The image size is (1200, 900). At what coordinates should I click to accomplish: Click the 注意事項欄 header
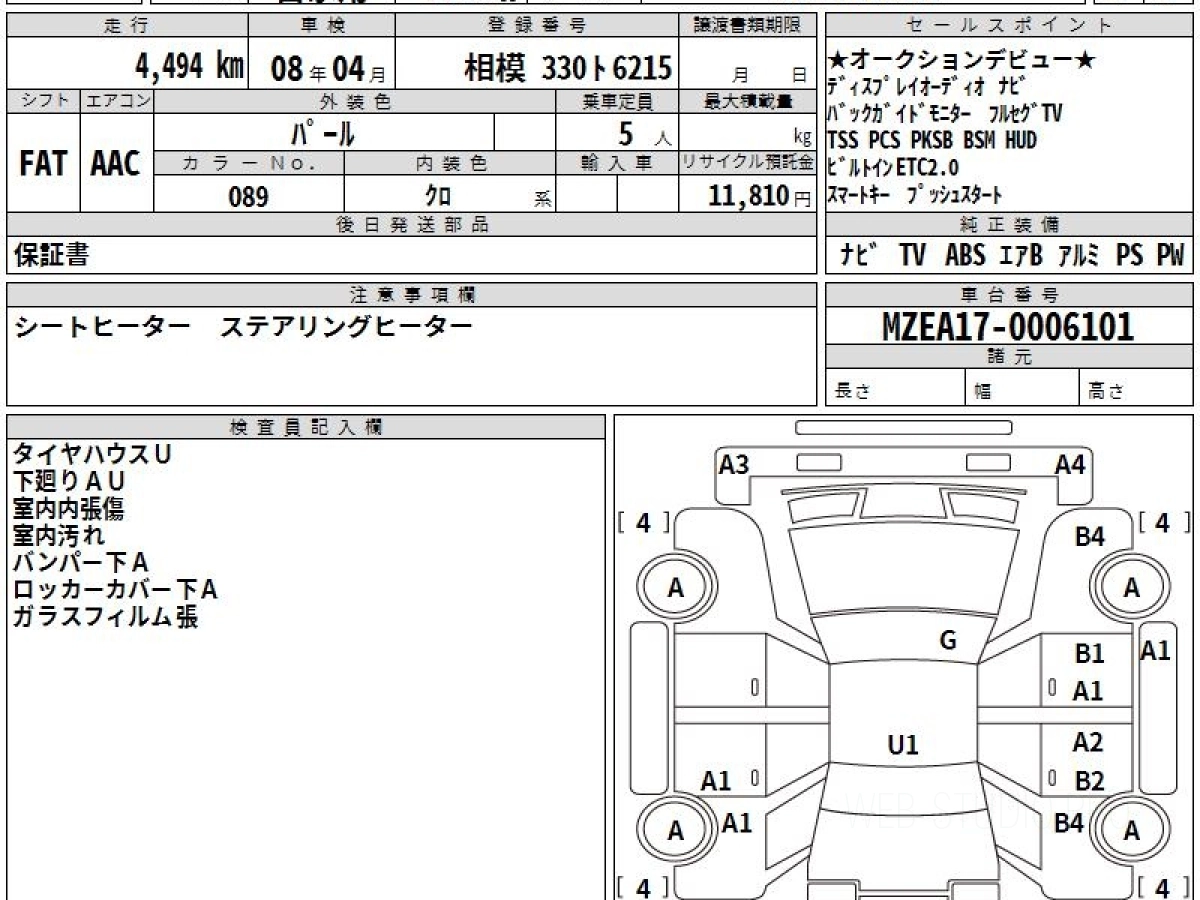(411, 295)
